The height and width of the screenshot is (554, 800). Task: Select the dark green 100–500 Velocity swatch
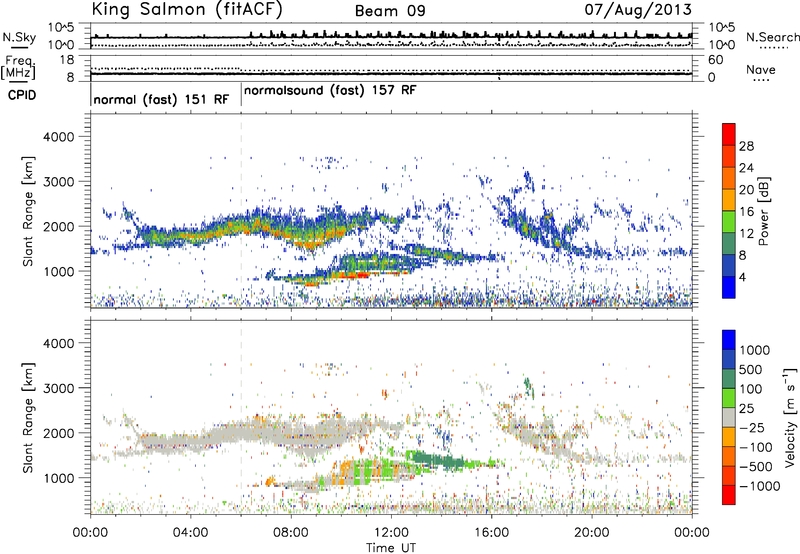(729, 379)
